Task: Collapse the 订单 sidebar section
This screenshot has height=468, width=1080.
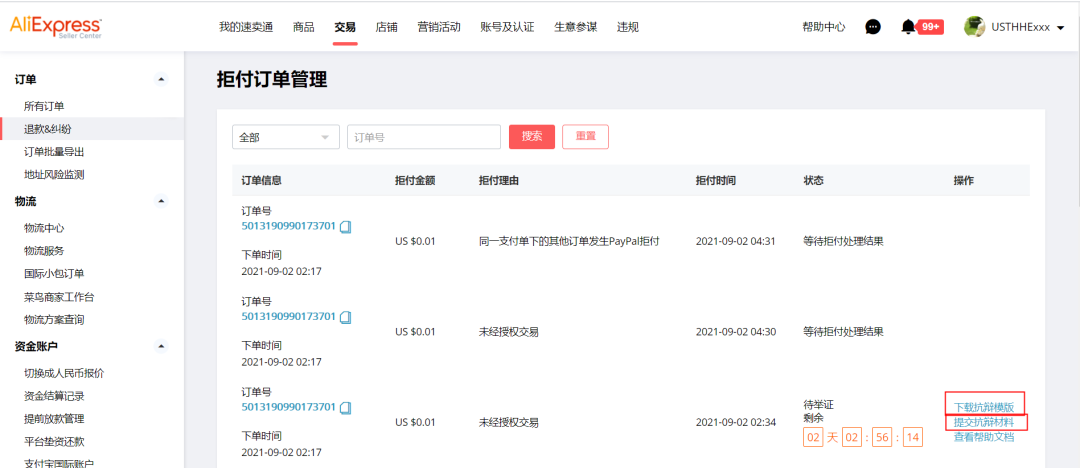Action: [x=161, y=79]
